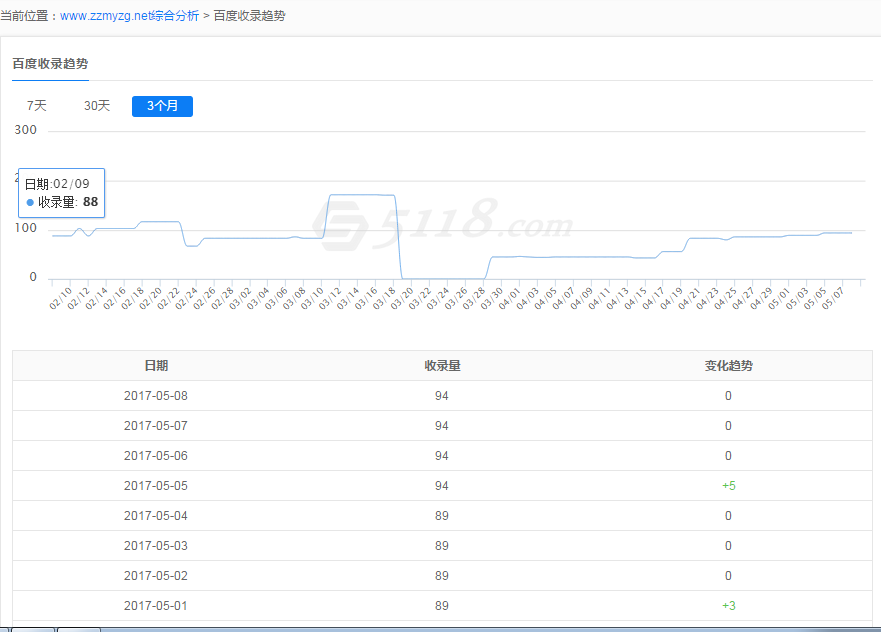Click the 收录量 column header
This screenshot has height=632, width=881.
tap(442, 366)
